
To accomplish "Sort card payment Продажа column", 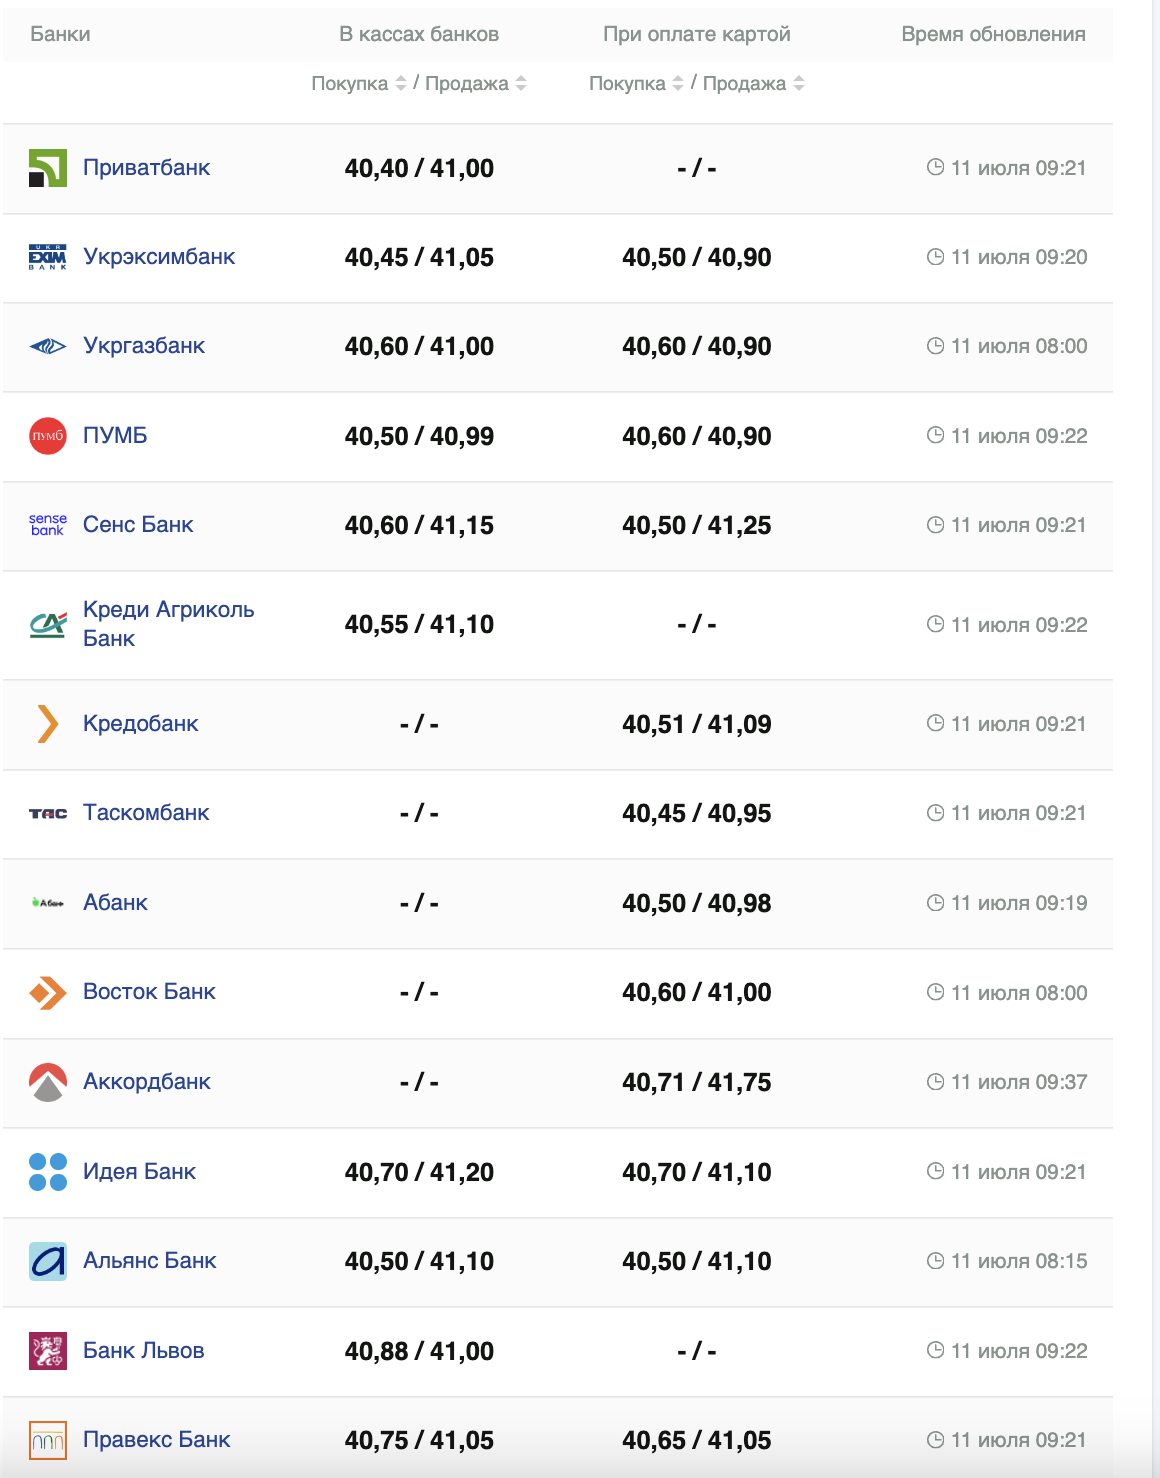I will pyautogui.click(x=799, y=84).
